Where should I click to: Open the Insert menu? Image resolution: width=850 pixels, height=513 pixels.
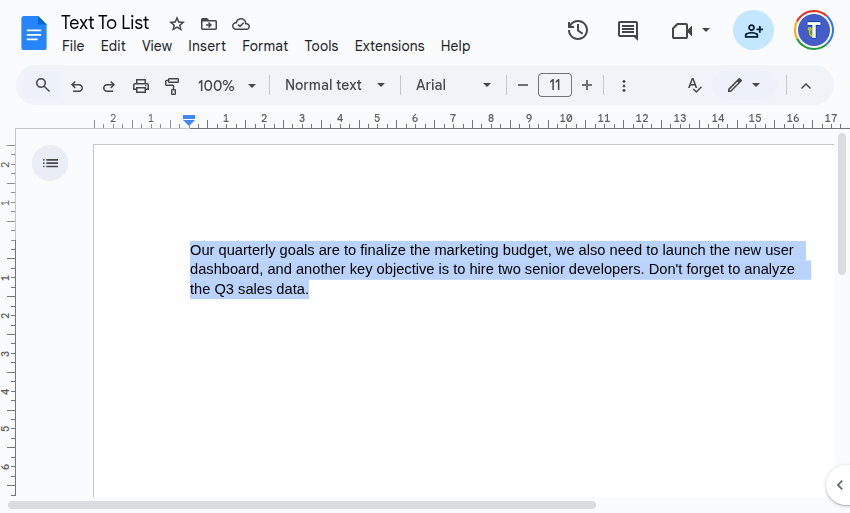point(207,46)
